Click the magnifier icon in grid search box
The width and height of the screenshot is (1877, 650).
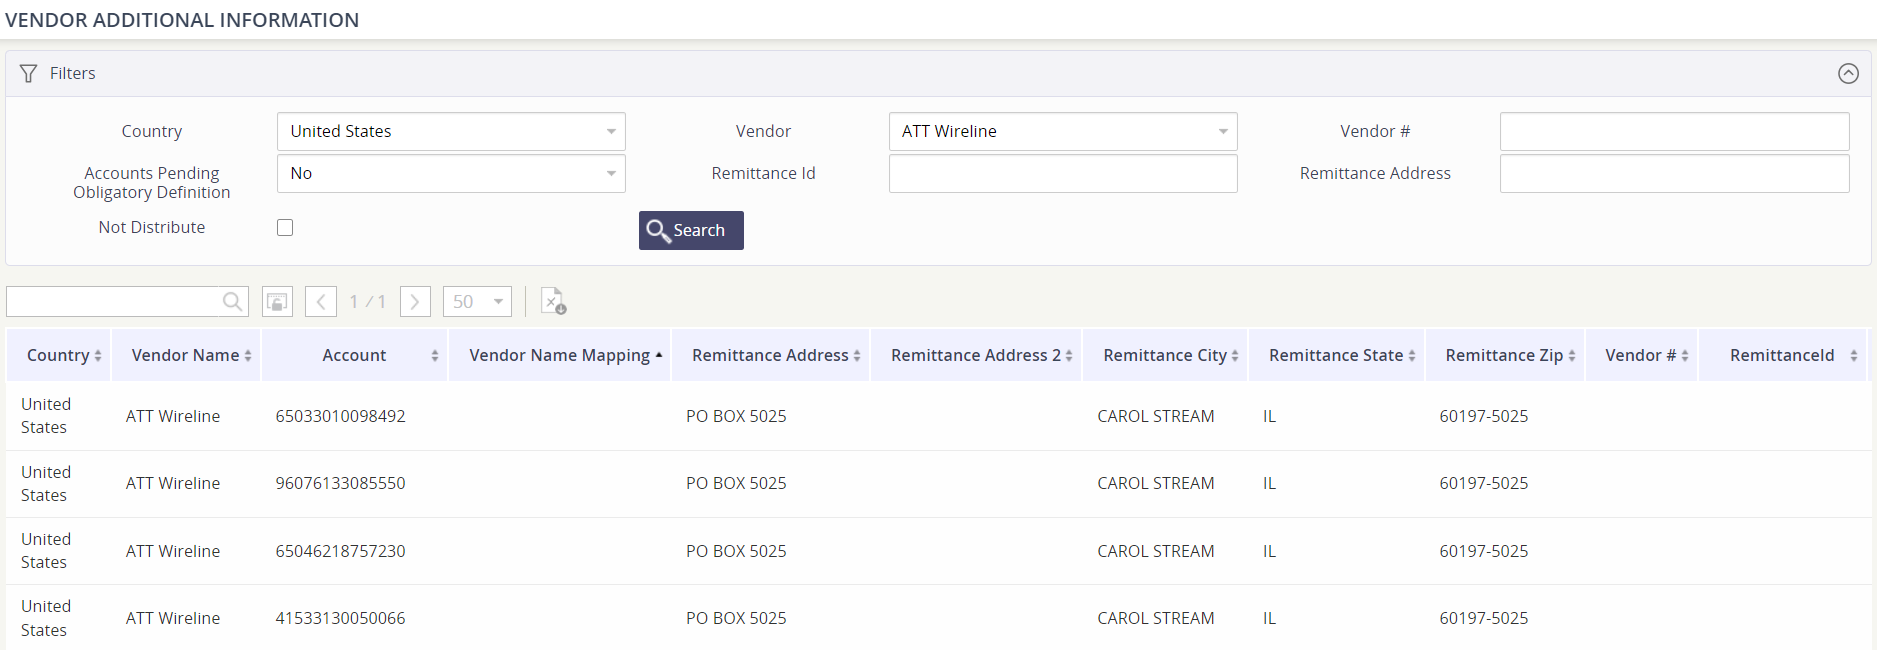click(x=232, y=301)
